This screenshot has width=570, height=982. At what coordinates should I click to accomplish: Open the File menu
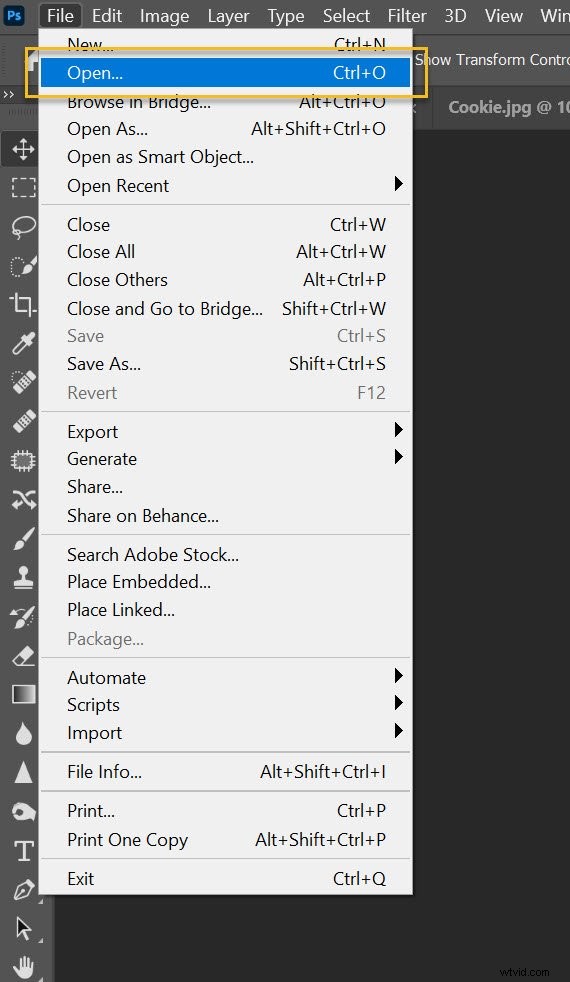click(x=60, y=16)
